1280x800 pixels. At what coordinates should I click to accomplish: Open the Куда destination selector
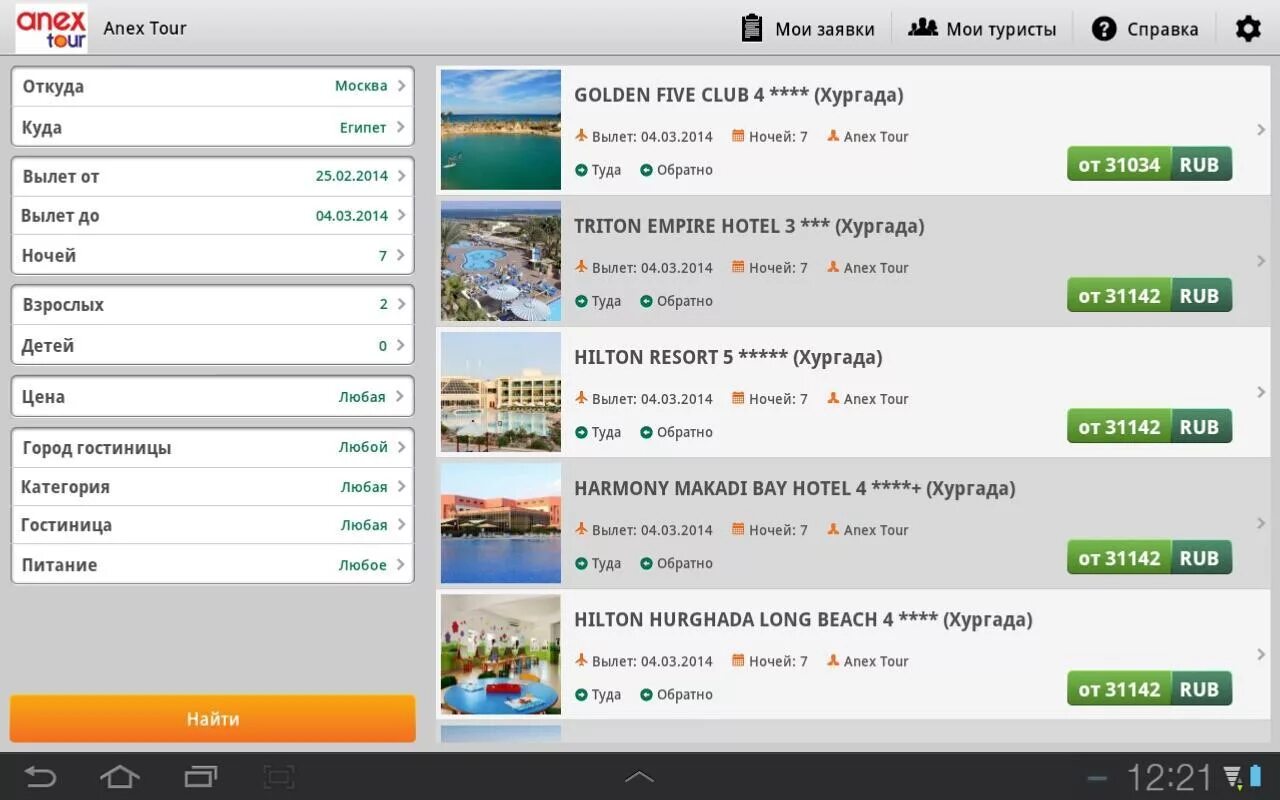[x=212, y=127]
